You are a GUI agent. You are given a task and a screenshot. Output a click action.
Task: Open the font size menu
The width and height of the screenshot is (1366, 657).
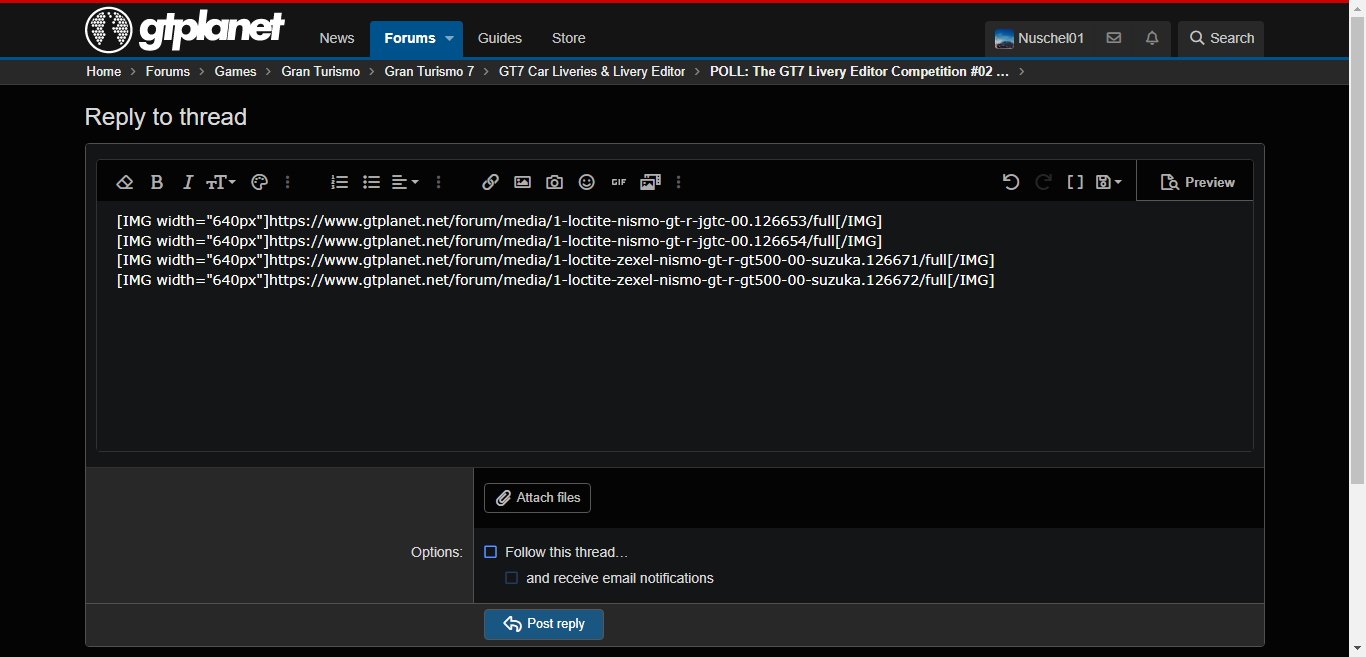[x=221, y=182]
